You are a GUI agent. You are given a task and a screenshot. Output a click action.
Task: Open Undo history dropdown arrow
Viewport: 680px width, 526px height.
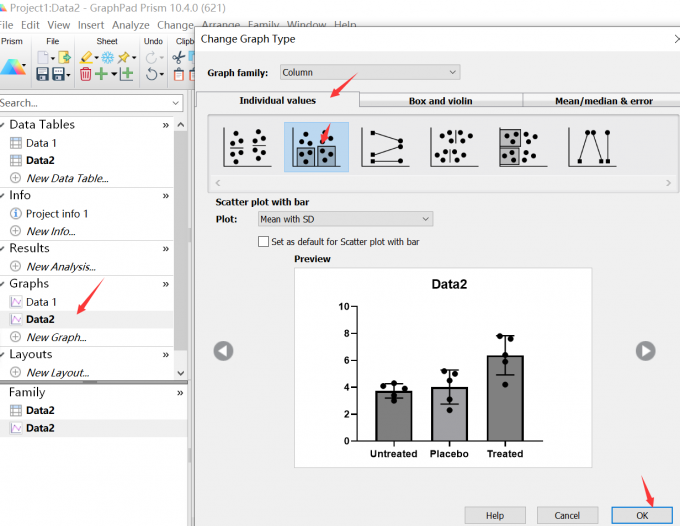pyautogui.click(x=162, y=75)
